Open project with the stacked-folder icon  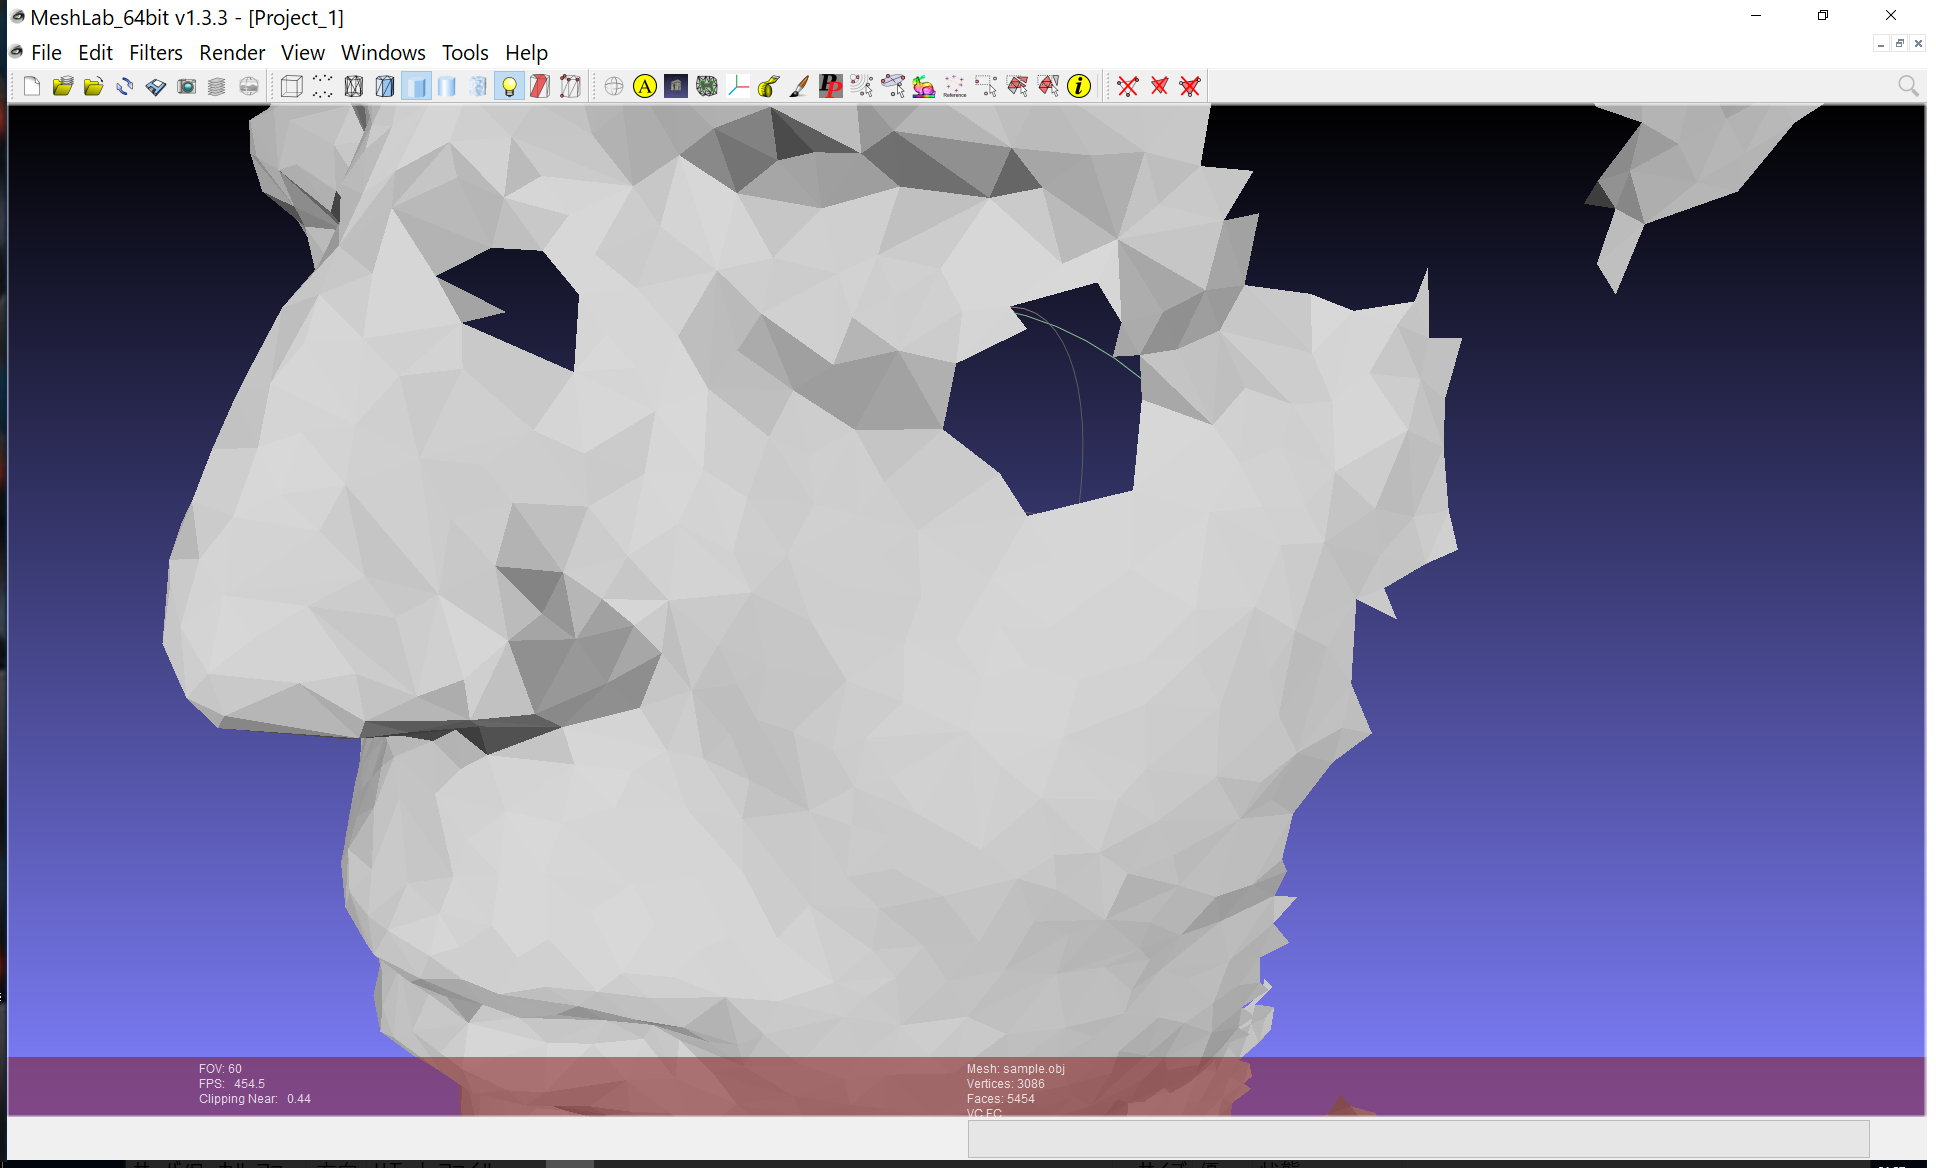(62, 87)
